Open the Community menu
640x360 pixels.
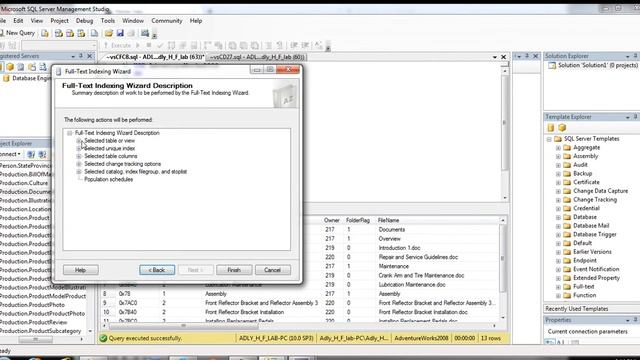[167, 20]
